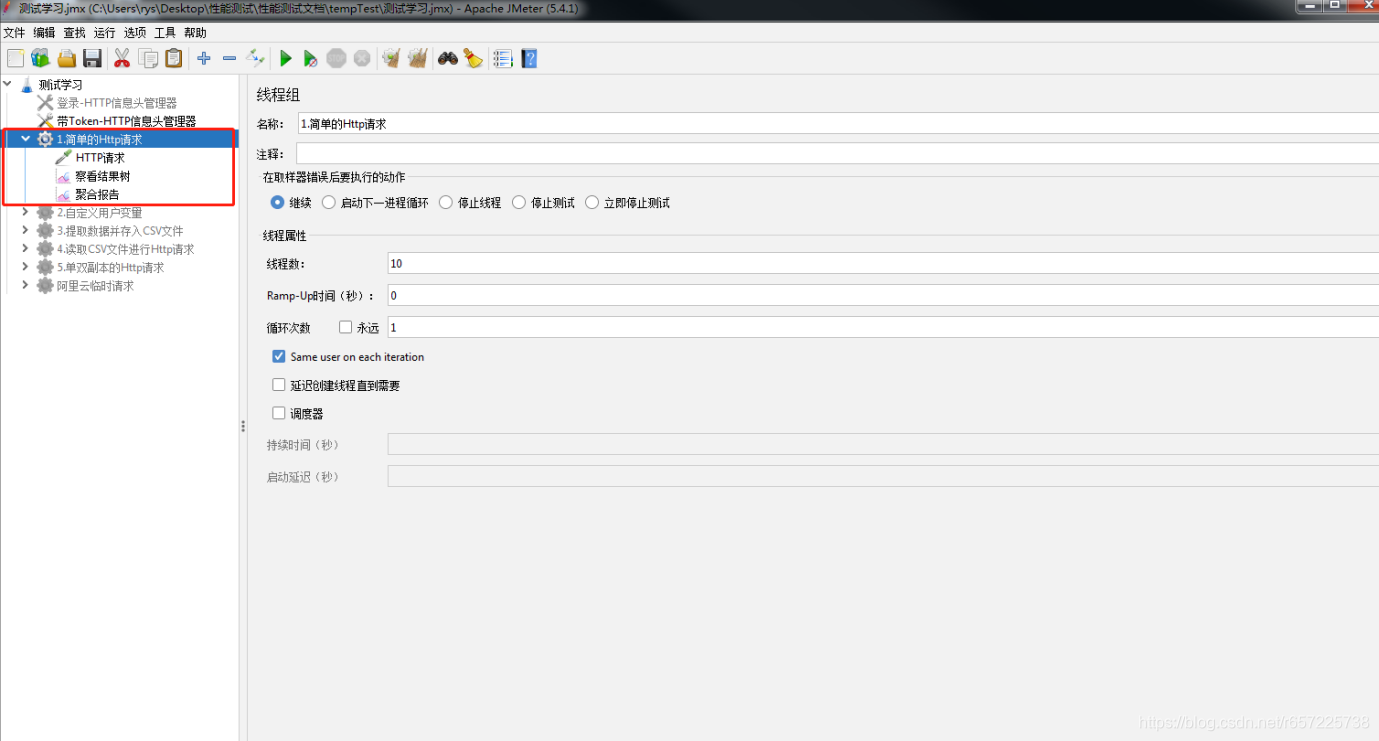
Task: Click the Ramp-Up时间 input field
Action: coord(883,295)
